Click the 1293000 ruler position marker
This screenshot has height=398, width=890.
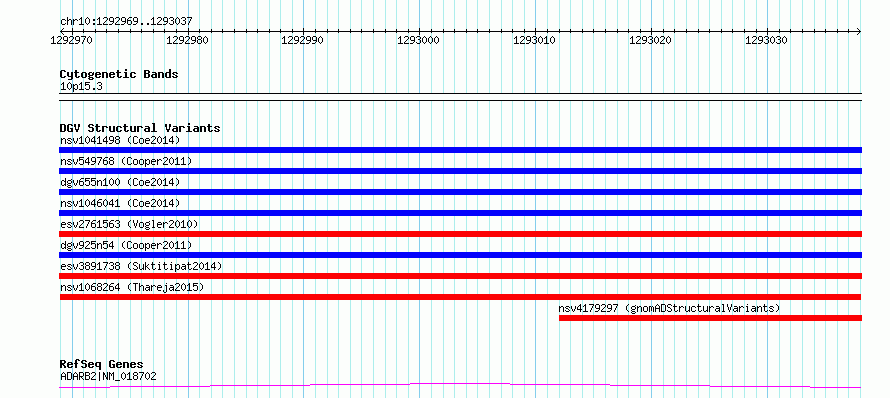419,40
